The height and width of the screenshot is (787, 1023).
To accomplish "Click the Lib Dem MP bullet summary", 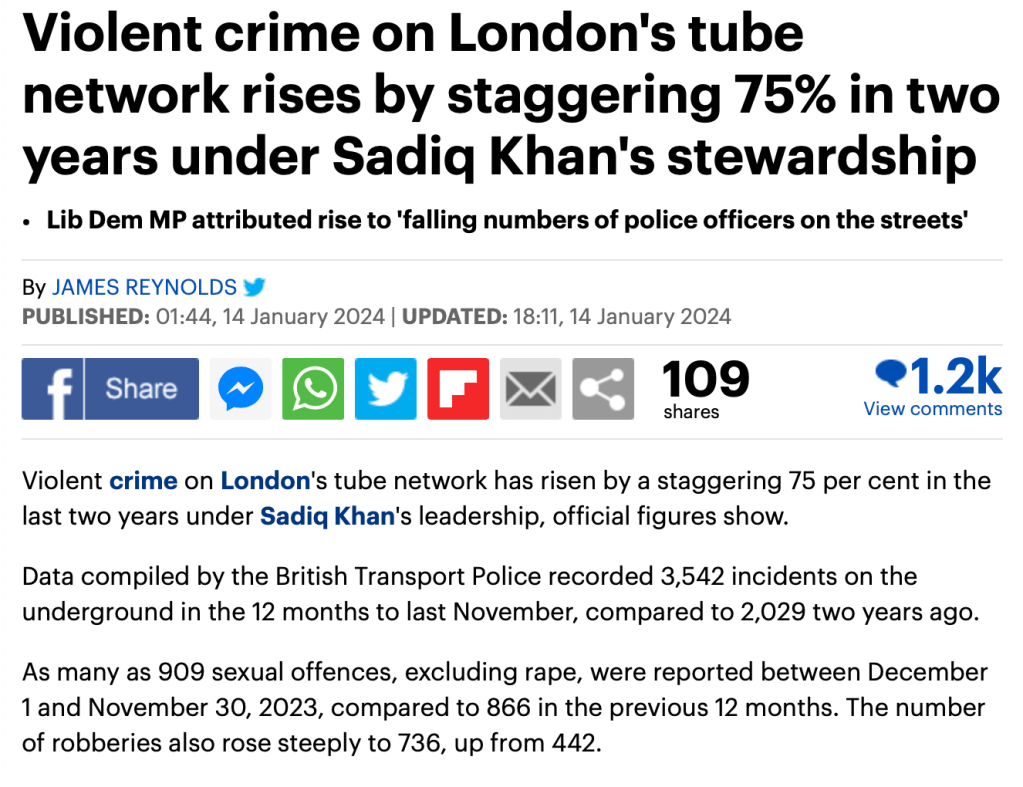I will click(507, 220).
